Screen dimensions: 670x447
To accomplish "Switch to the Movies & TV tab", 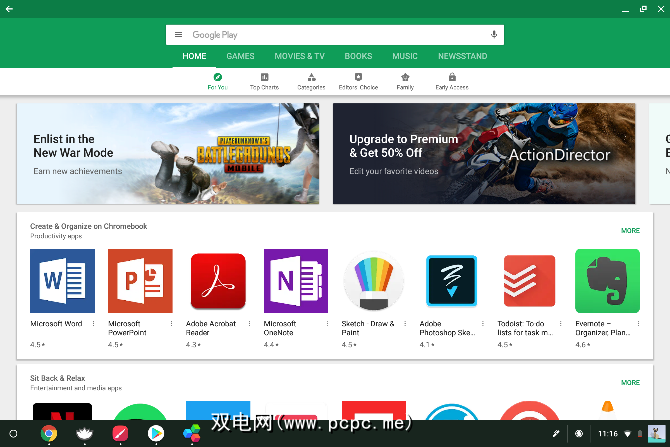I will click(299, 57).
